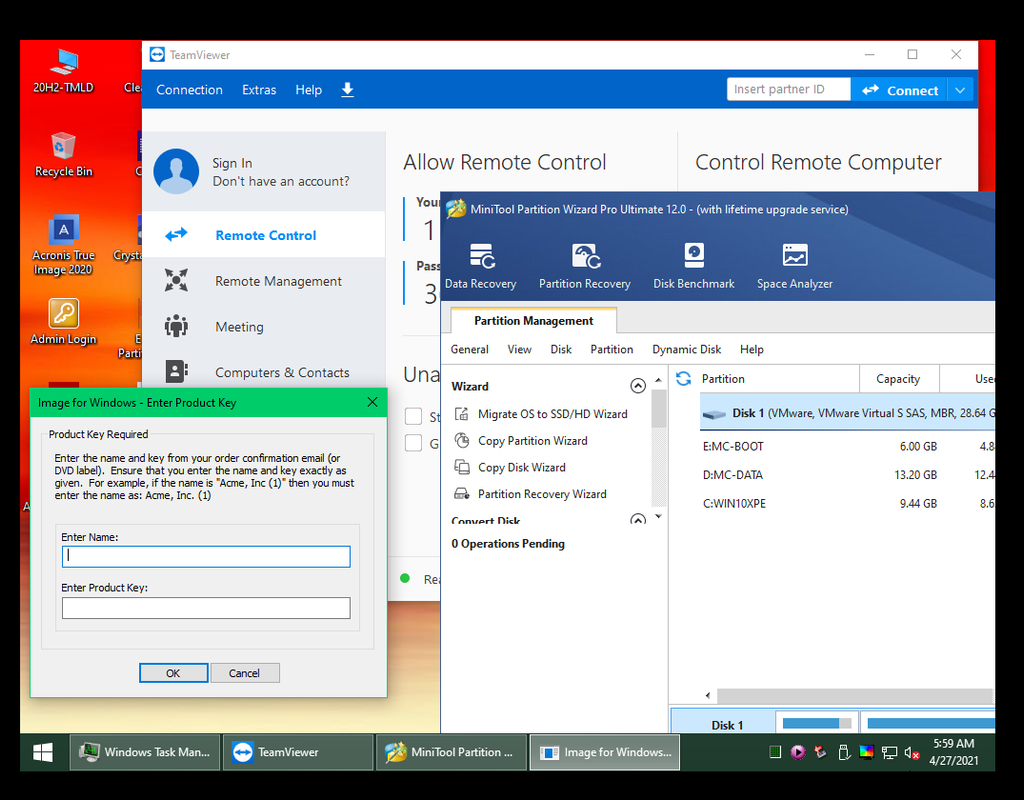
Task: Click Don't have an account link
Action: click(x=281, y=182)
